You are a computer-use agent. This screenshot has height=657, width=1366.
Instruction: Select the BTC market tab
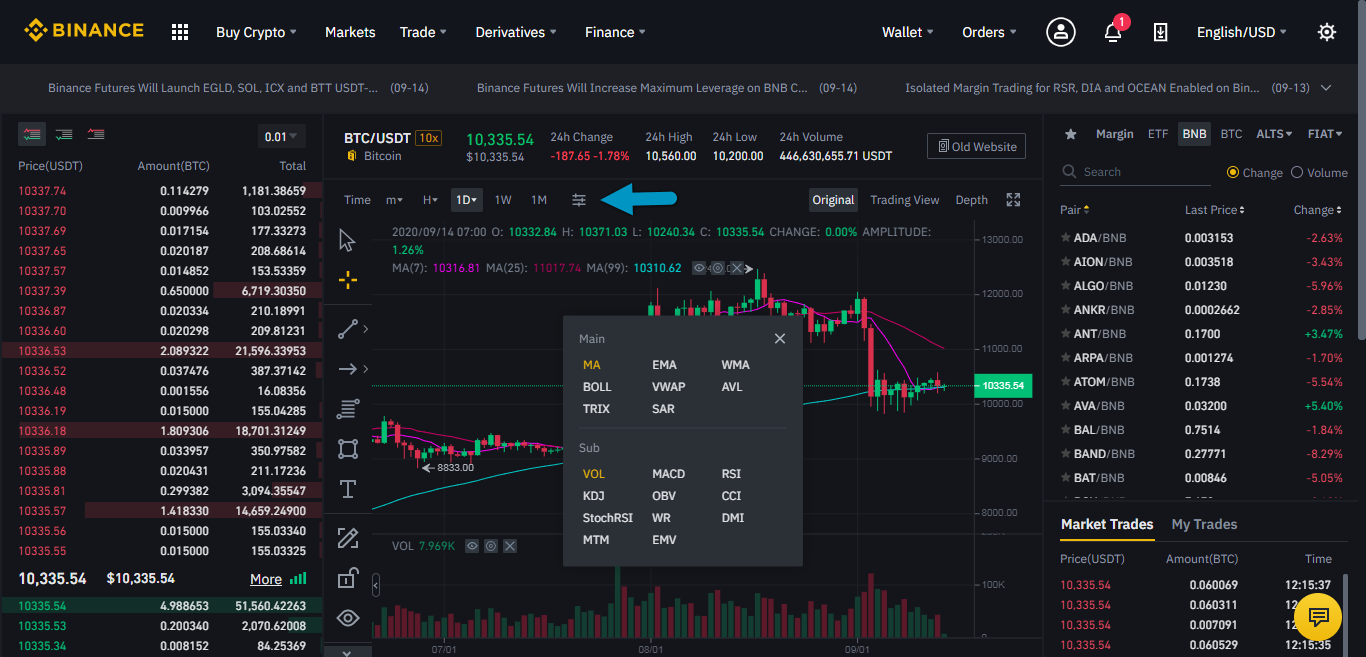[x=1231, y=134]
